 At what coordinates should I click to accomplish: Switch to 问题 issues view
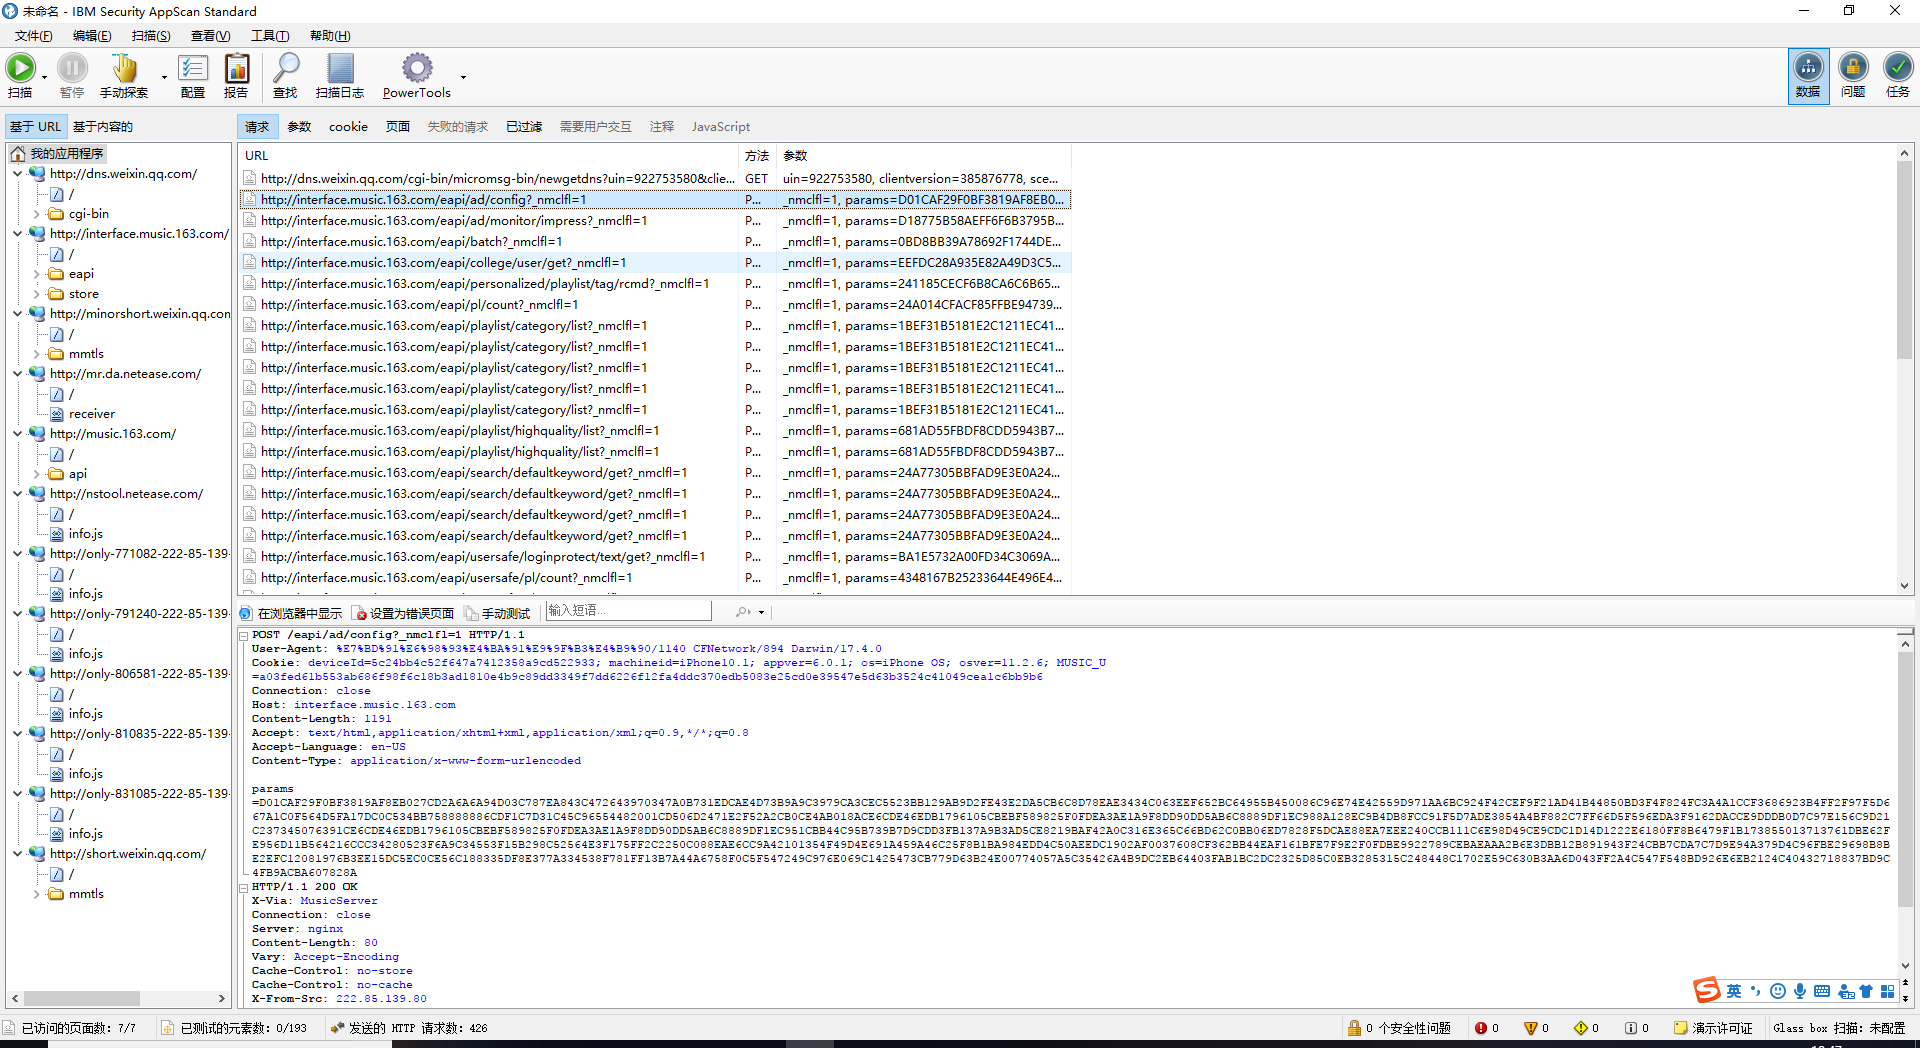1853,76
